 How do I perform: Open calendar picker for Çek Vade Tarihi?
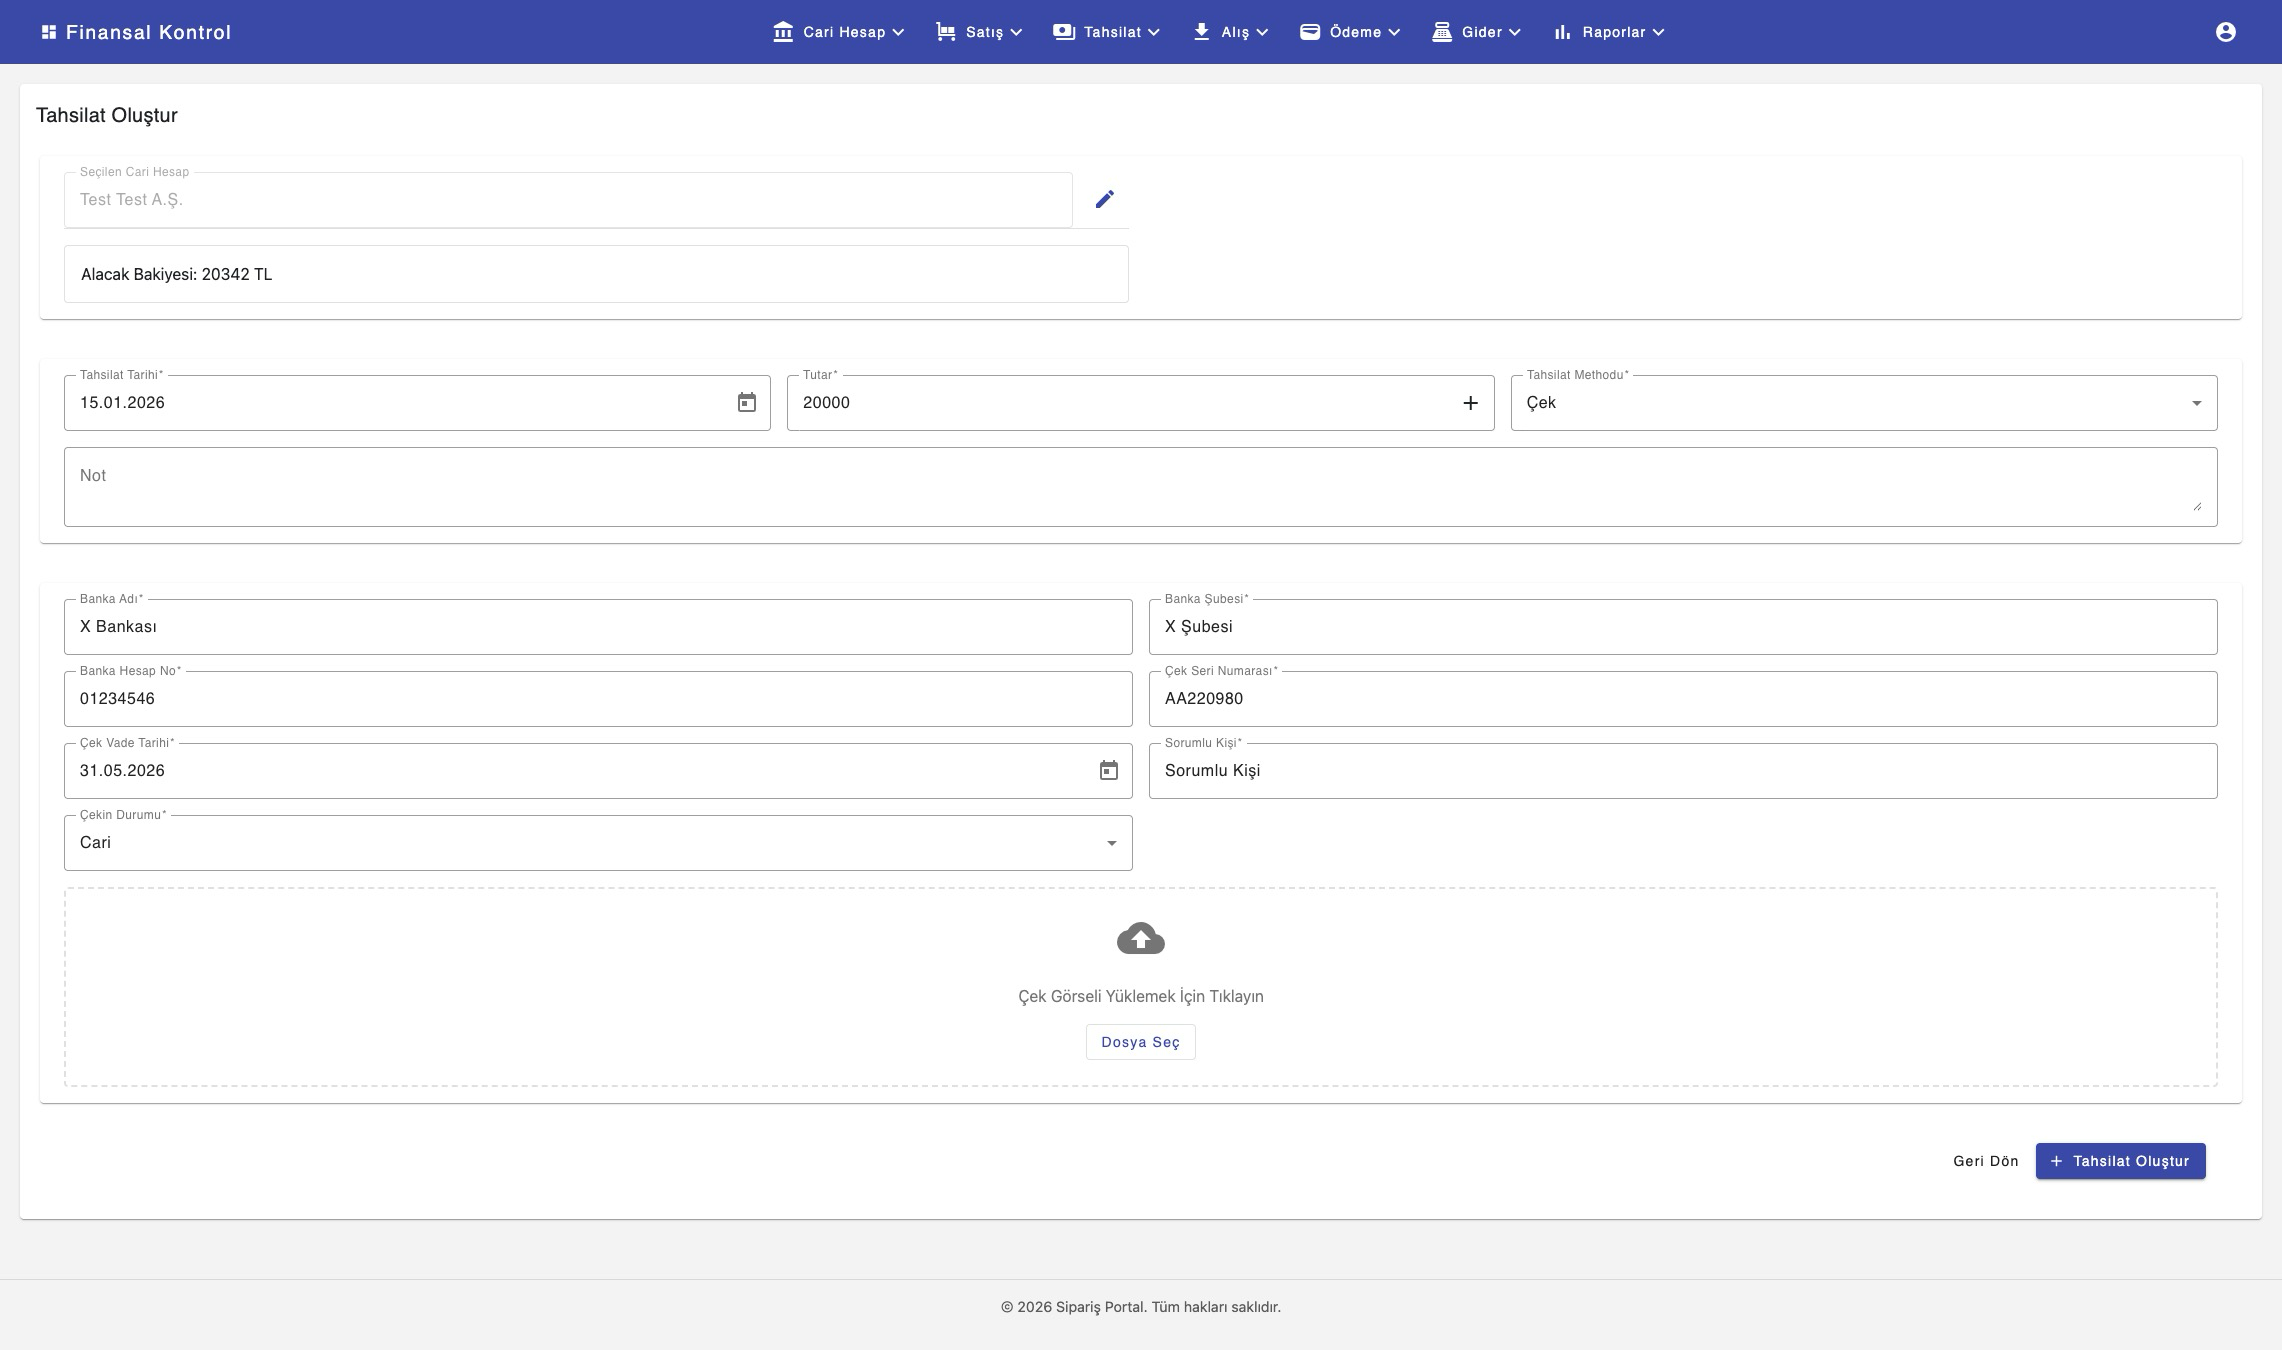click(x=1108, y=771)
